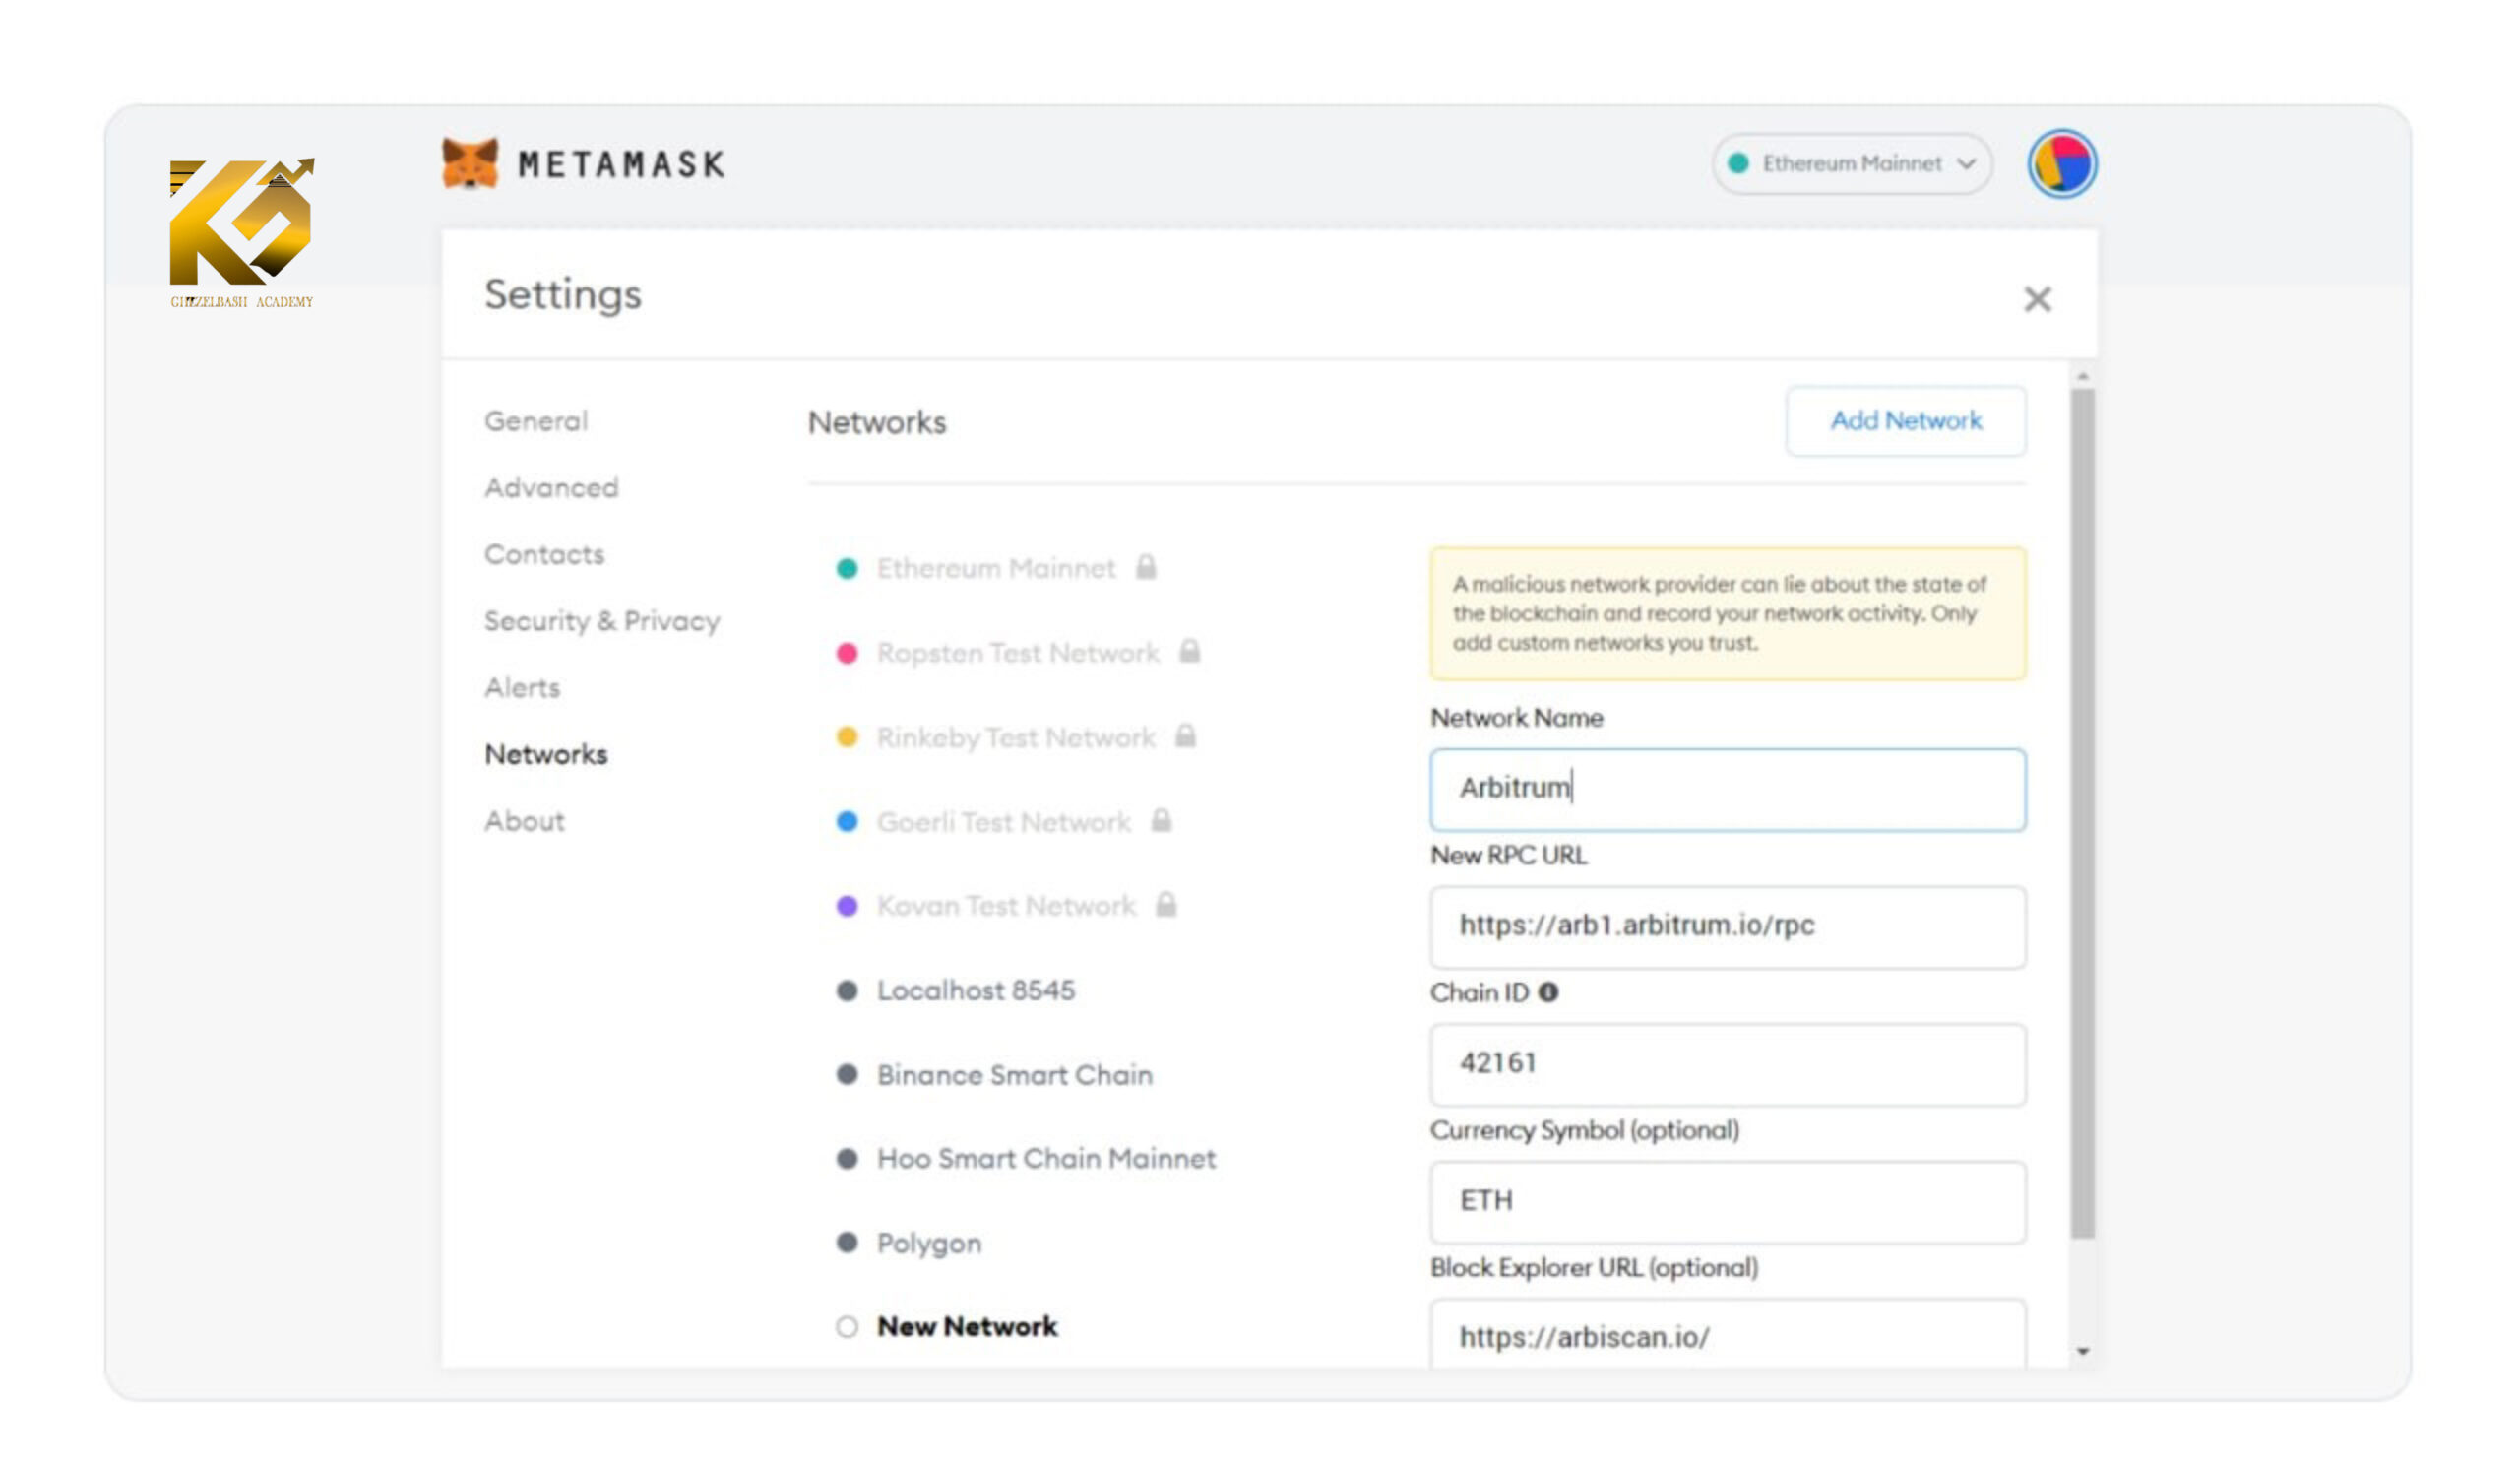
Task: Click the blue dot beside Goerli Test Network
Action: coord(847,822)
